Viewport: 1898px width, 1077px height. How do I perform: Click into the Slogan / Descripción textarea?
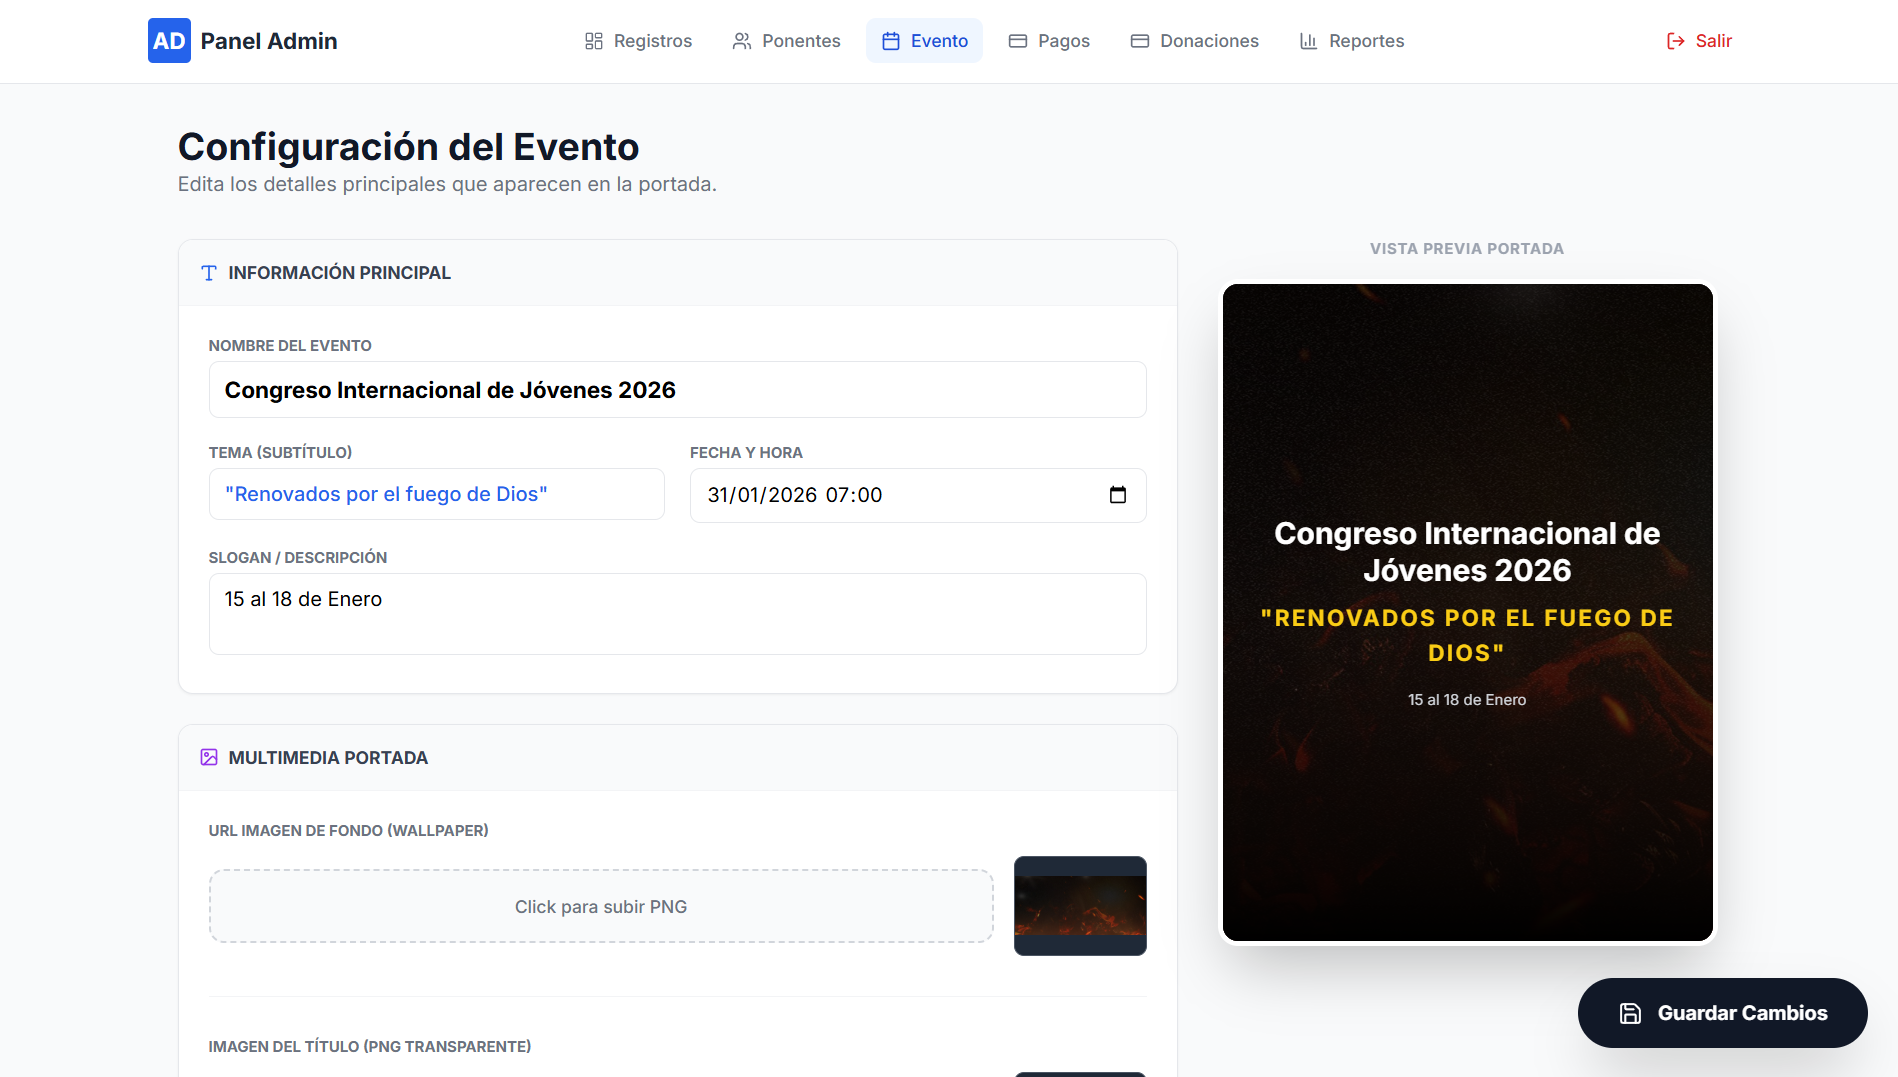677,614
